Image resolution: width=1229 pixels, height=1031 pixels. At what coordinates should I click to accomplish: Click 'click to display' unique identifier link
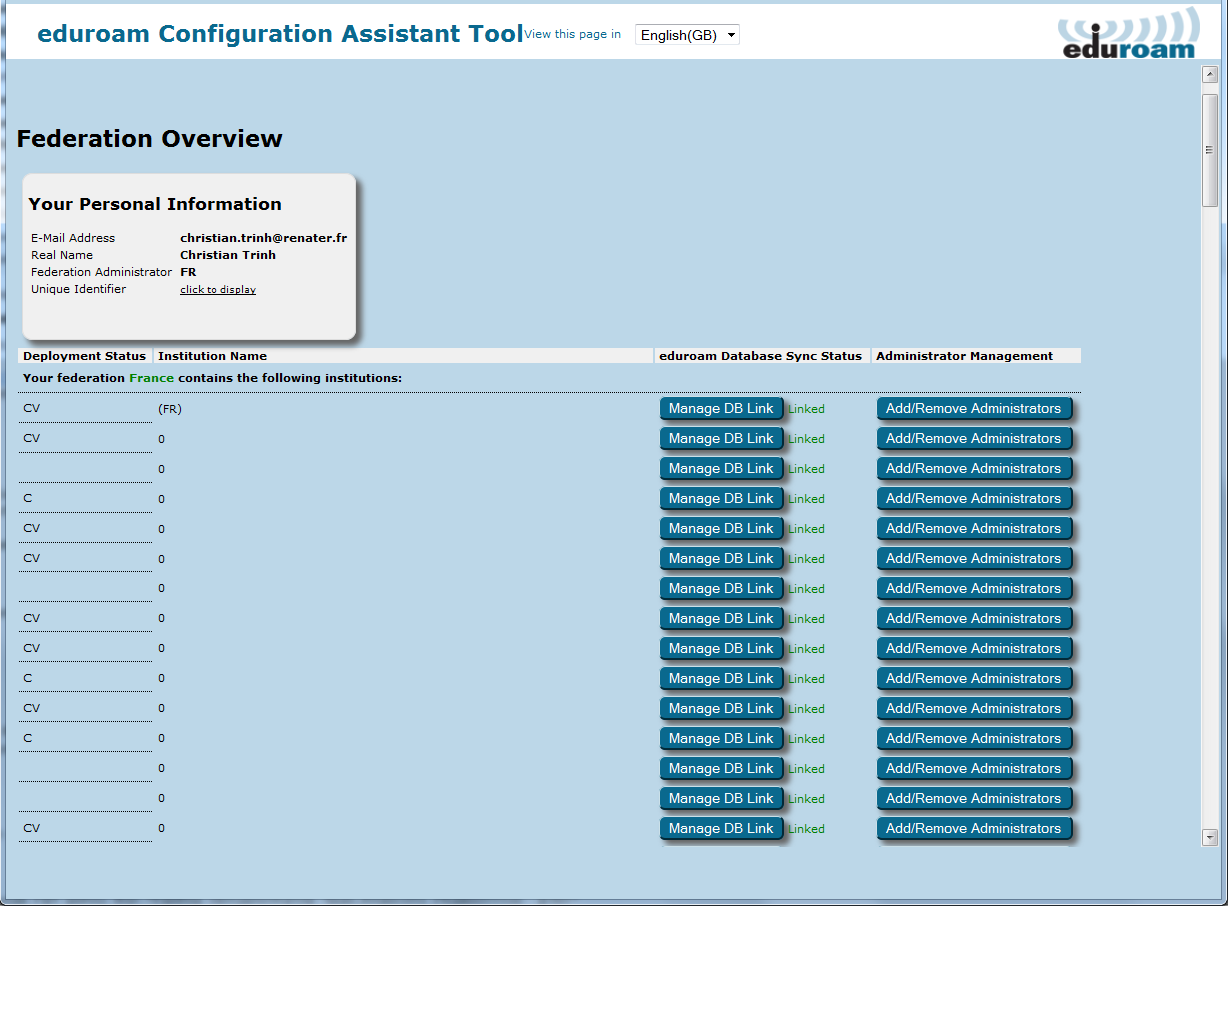click(x=218, y=290)
